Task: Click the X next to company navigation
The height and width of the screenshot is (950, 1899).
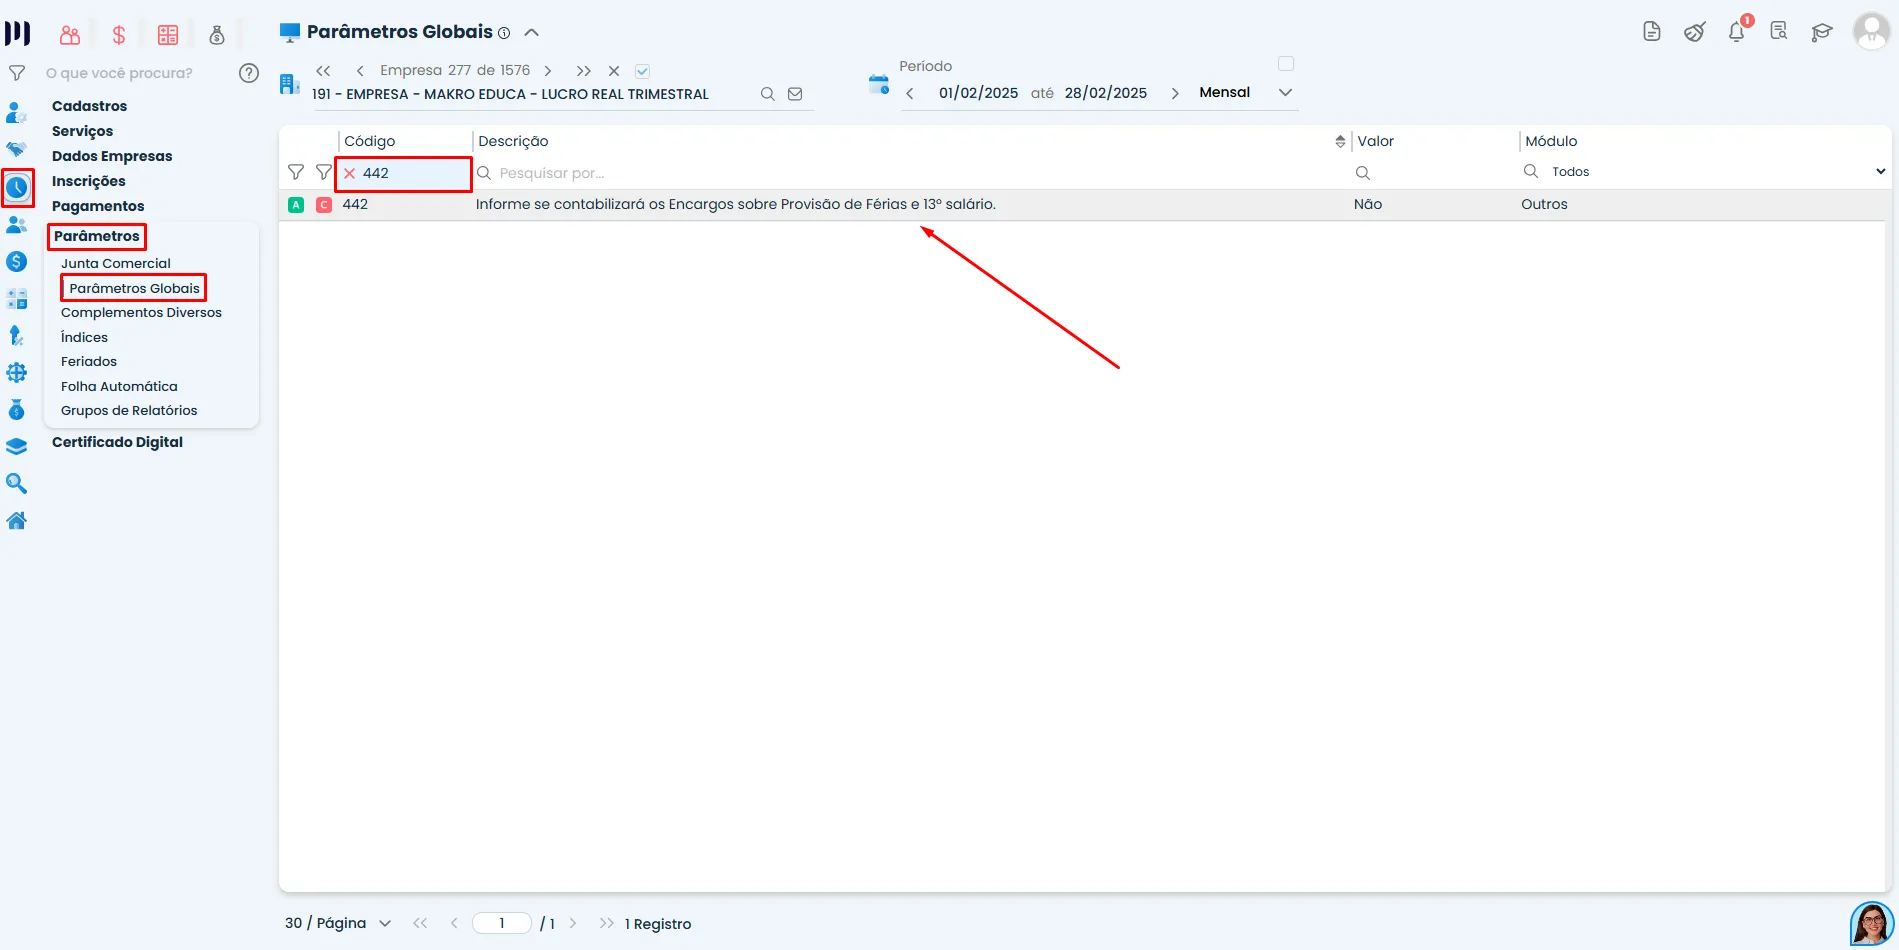Action: click(614, 71)
